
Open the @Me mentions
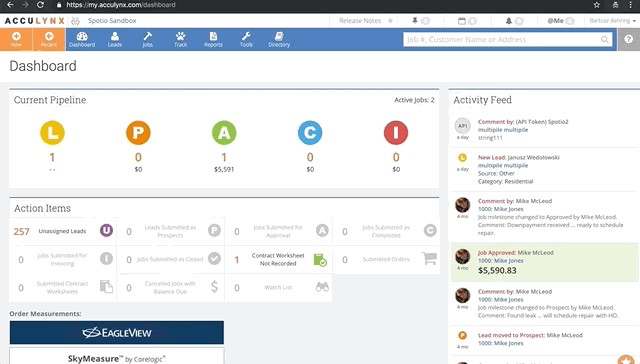(556, 20)
